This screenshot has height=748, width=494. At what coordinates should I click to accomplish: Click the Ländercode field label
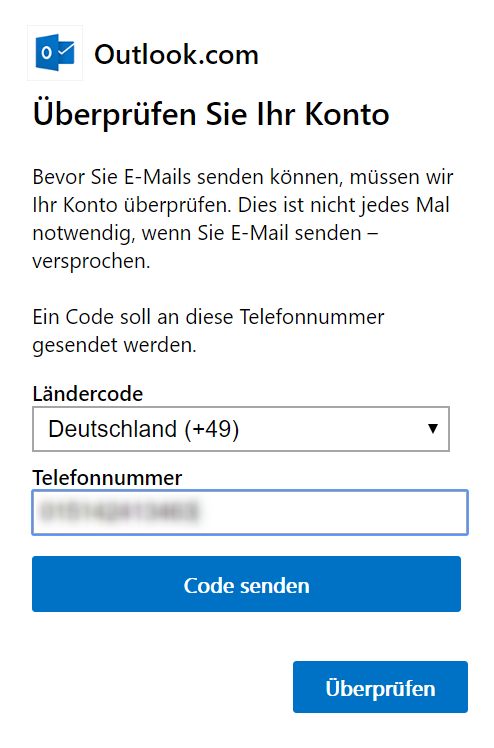click(88, 394)
